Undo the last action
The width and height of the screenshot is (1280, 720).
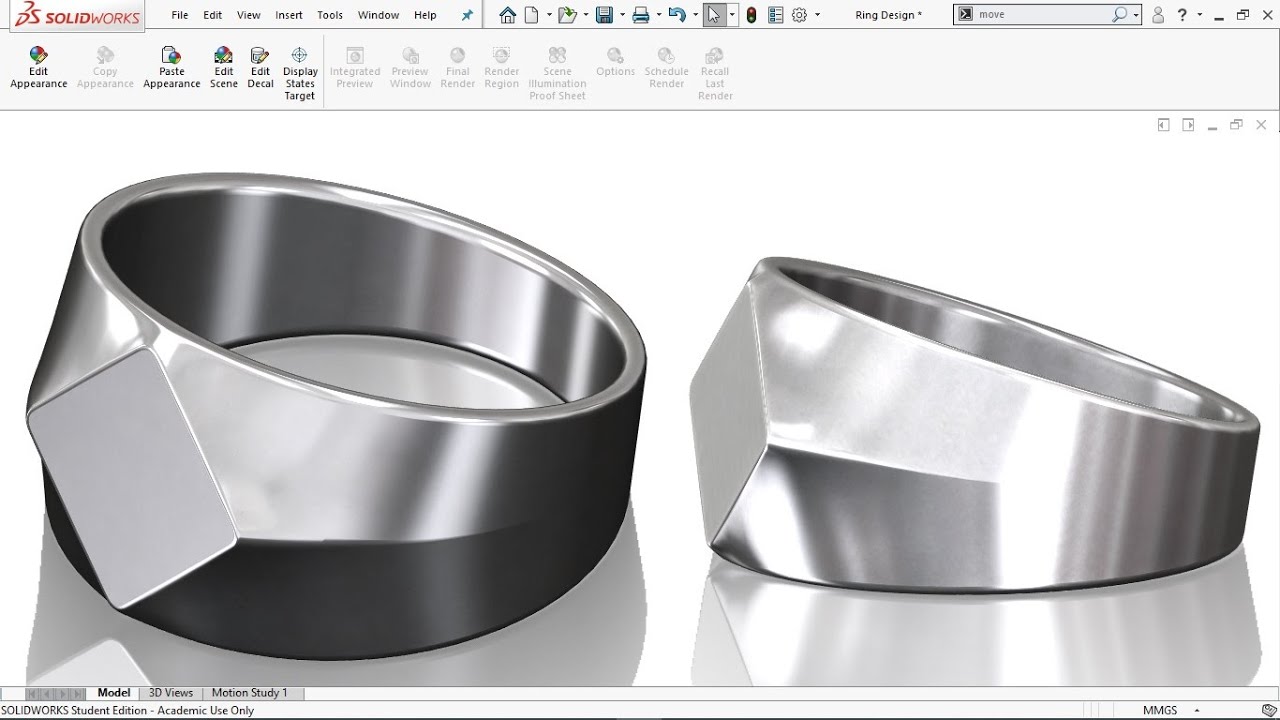coord(677,15)
